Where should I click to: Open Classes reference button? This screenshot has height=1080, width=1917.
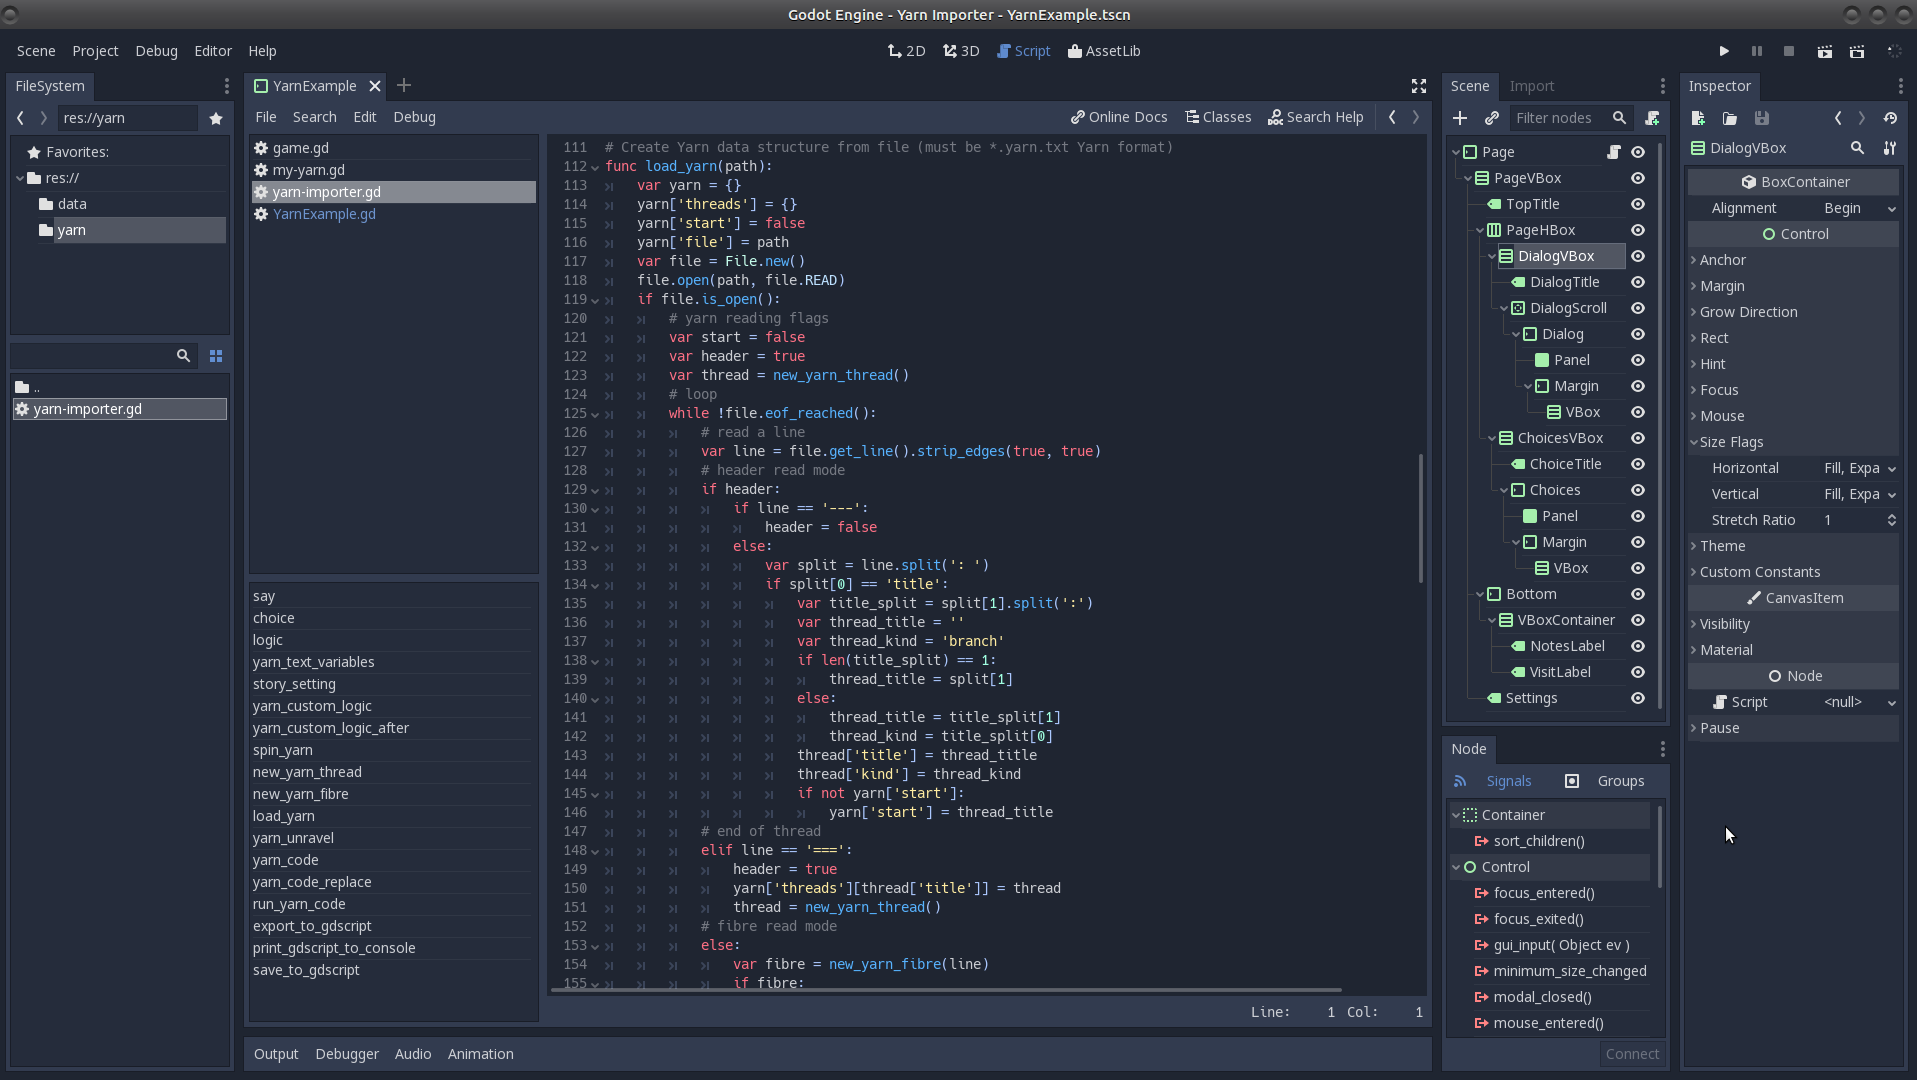pos(1218,117)
